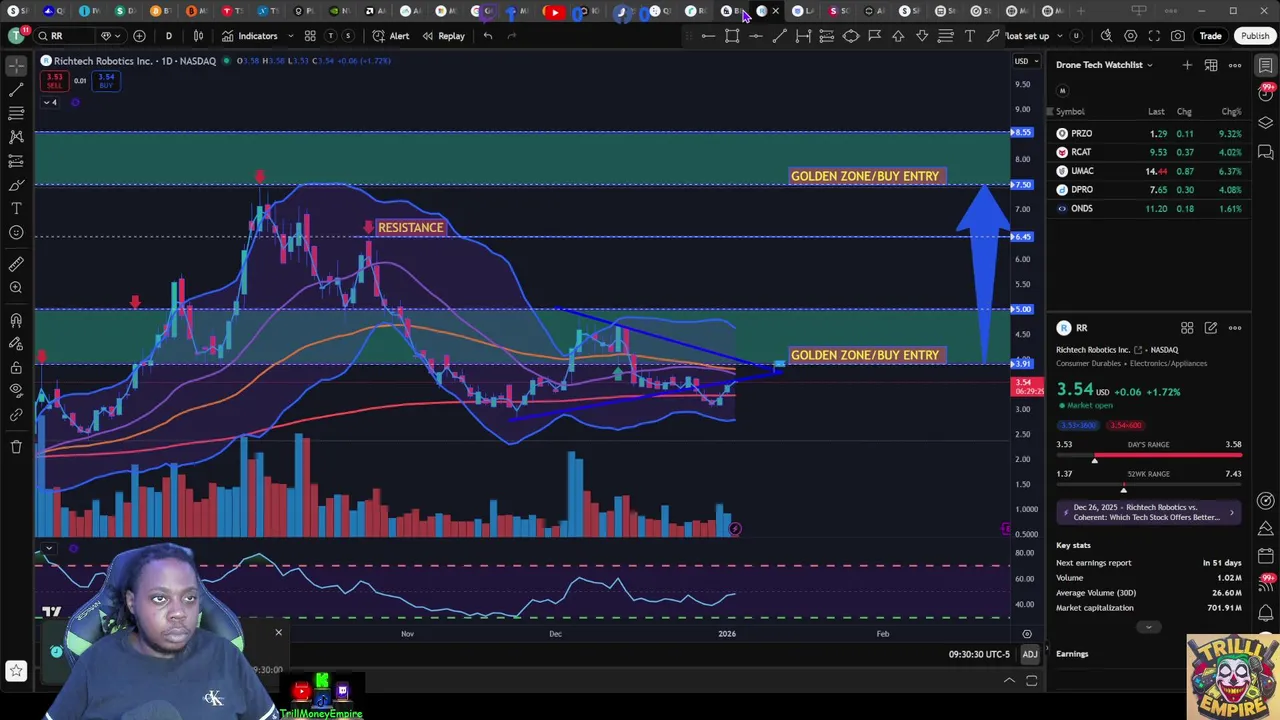Add symbol to watchlist with plus icon
The height and width of the screenshot is (720, 1280).
pyautogui.click(x=1187, y=65)
